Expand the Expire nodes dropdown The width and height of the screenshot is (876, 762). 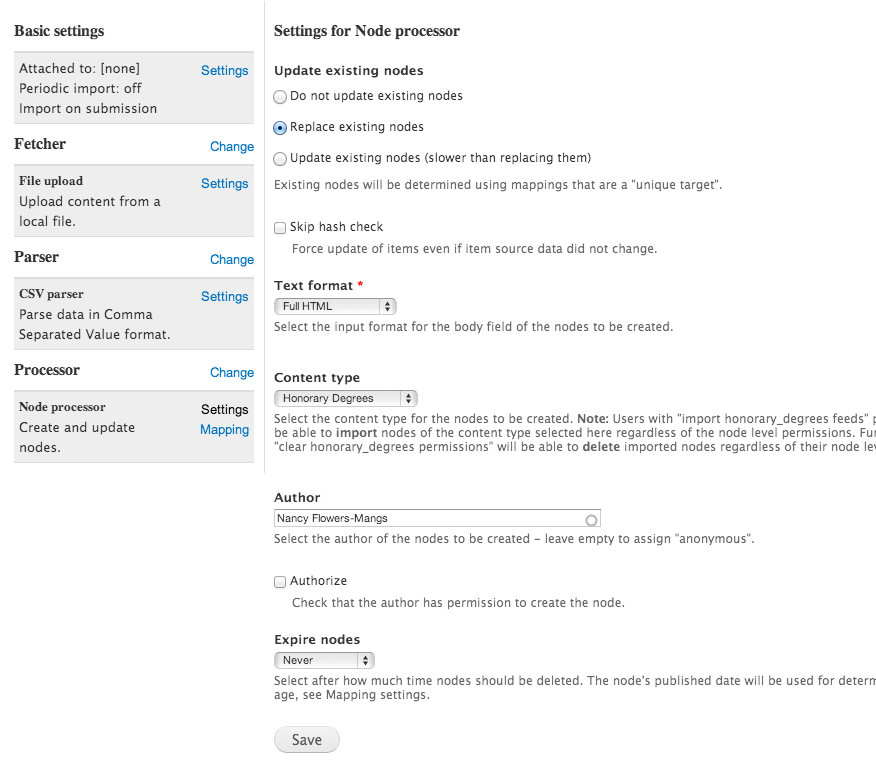(x=324, y=660)
